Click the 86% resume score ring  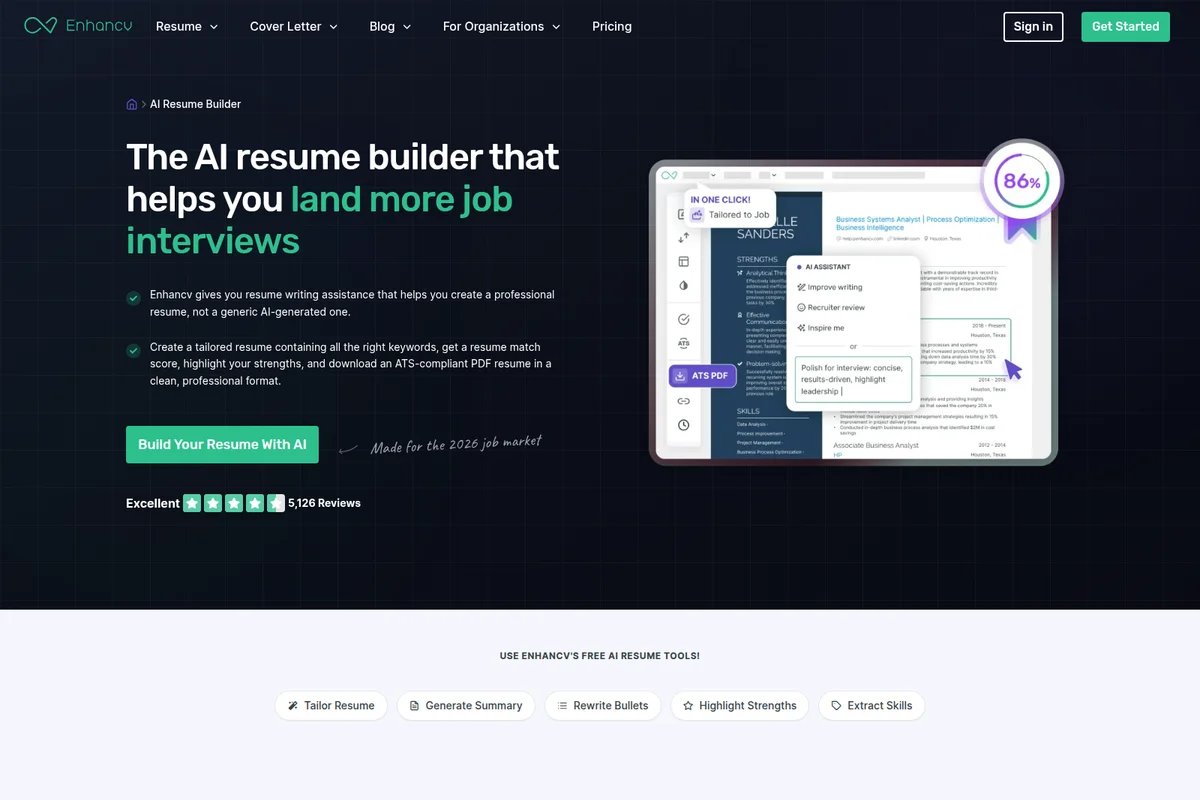point(1021,182)
